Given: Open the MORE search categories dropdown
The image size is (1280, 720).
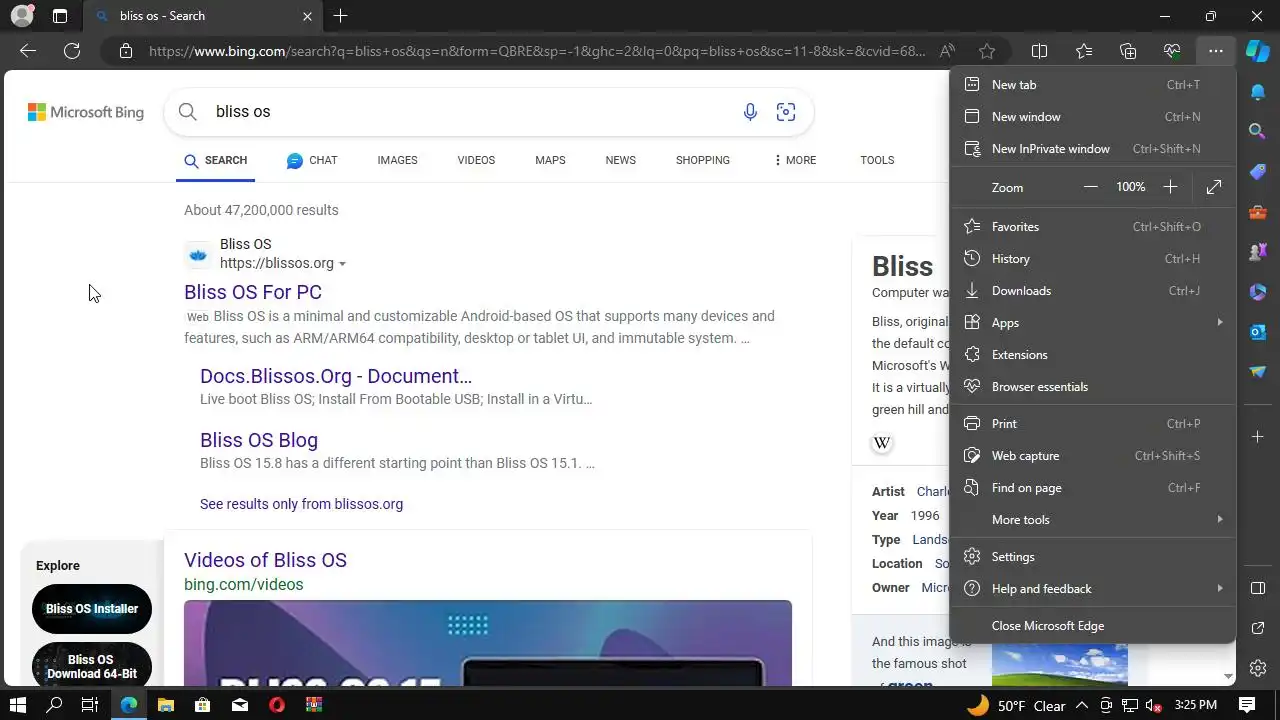Looking at the screenshot, I should (x=795, y=160).
